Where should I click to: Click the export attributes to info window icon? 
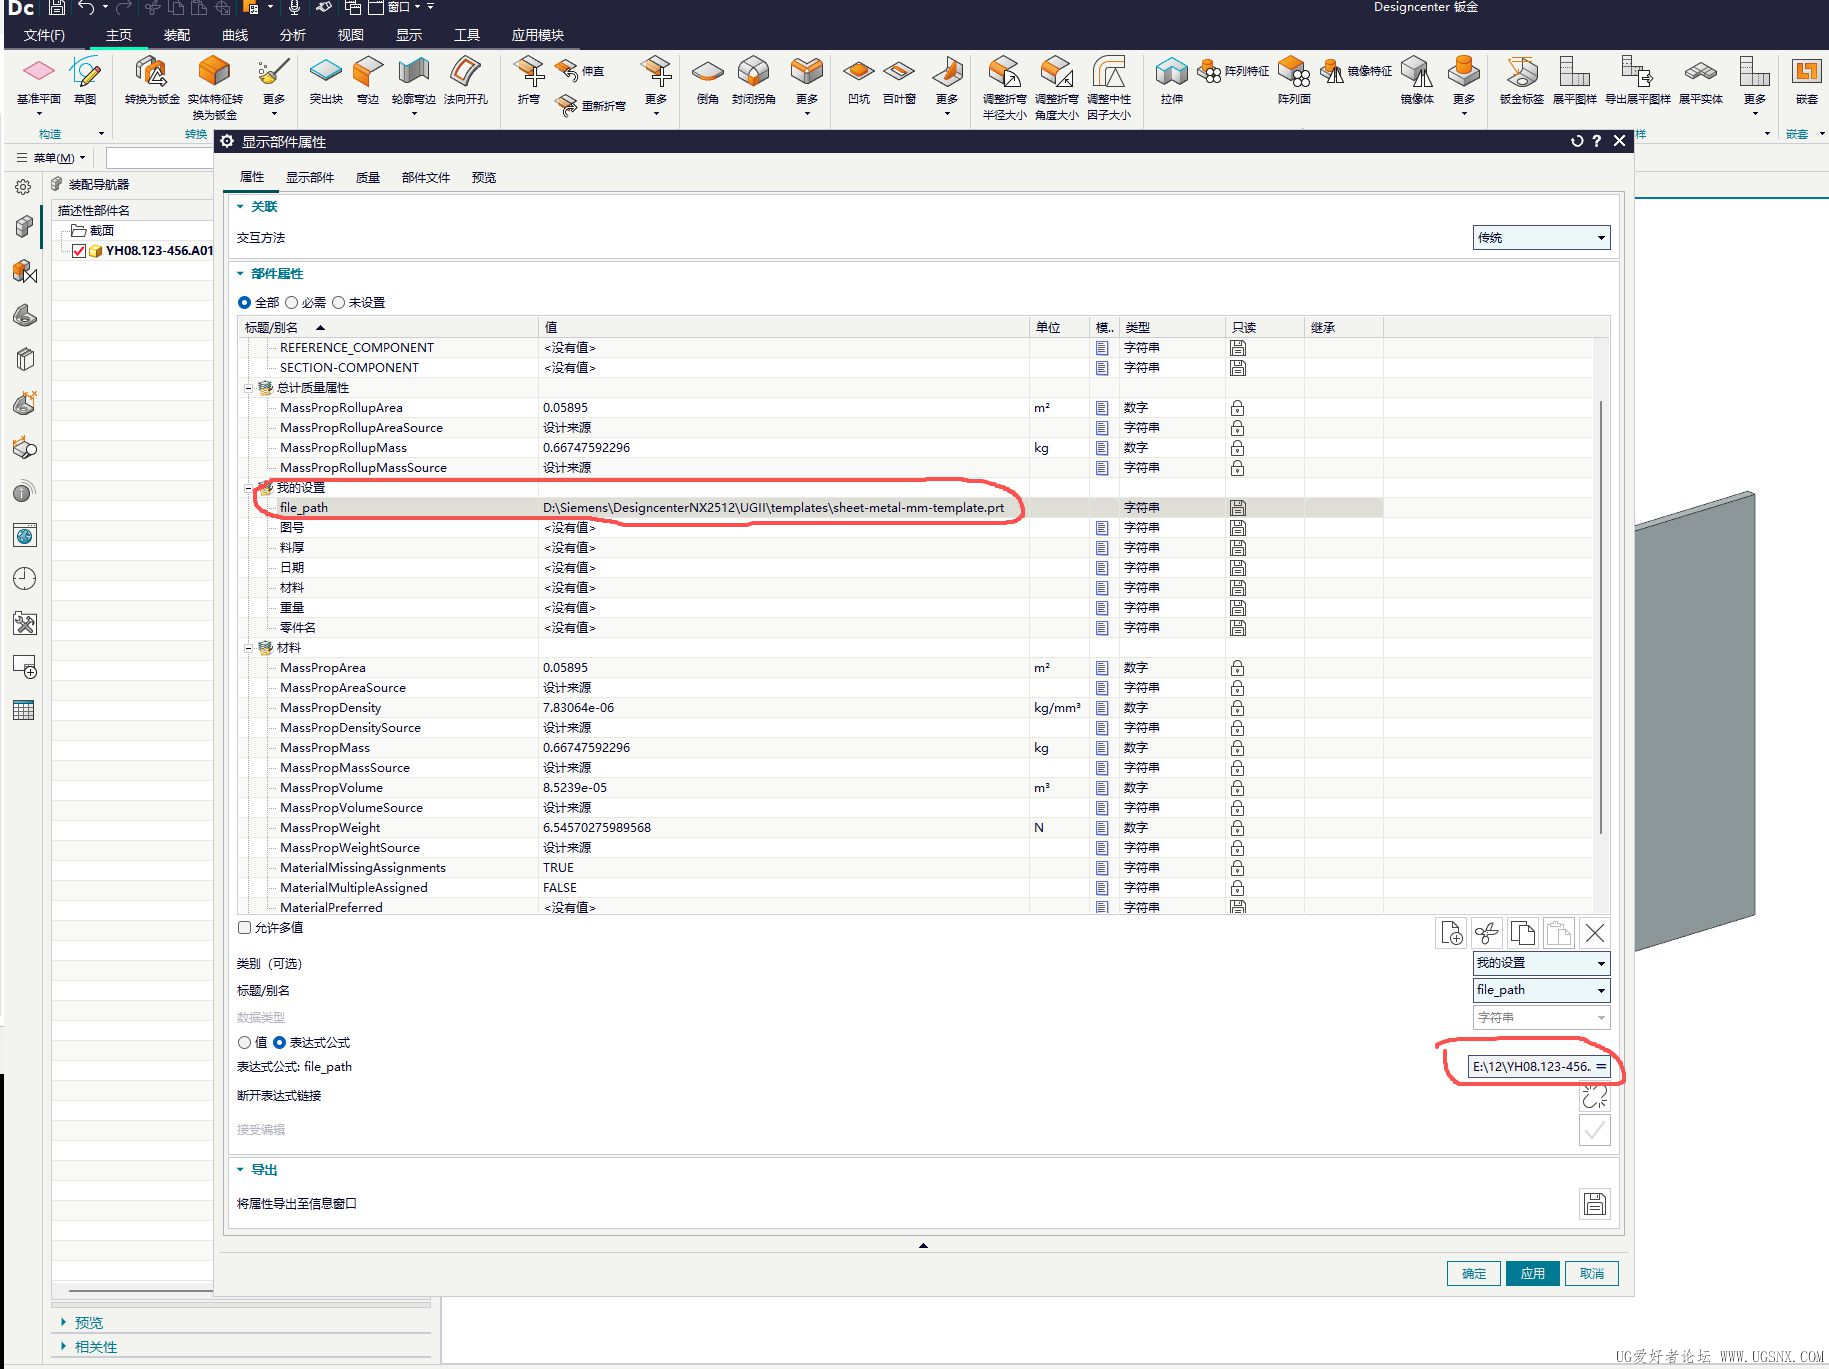1595,1204
